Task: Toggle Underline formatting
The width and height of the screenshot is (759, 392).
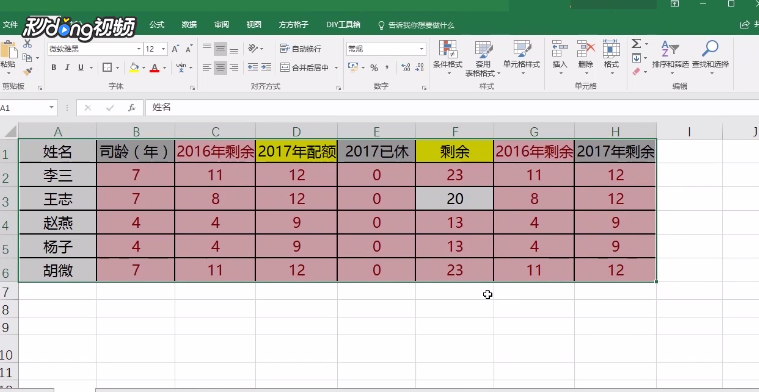Action: tap(81, 68)
